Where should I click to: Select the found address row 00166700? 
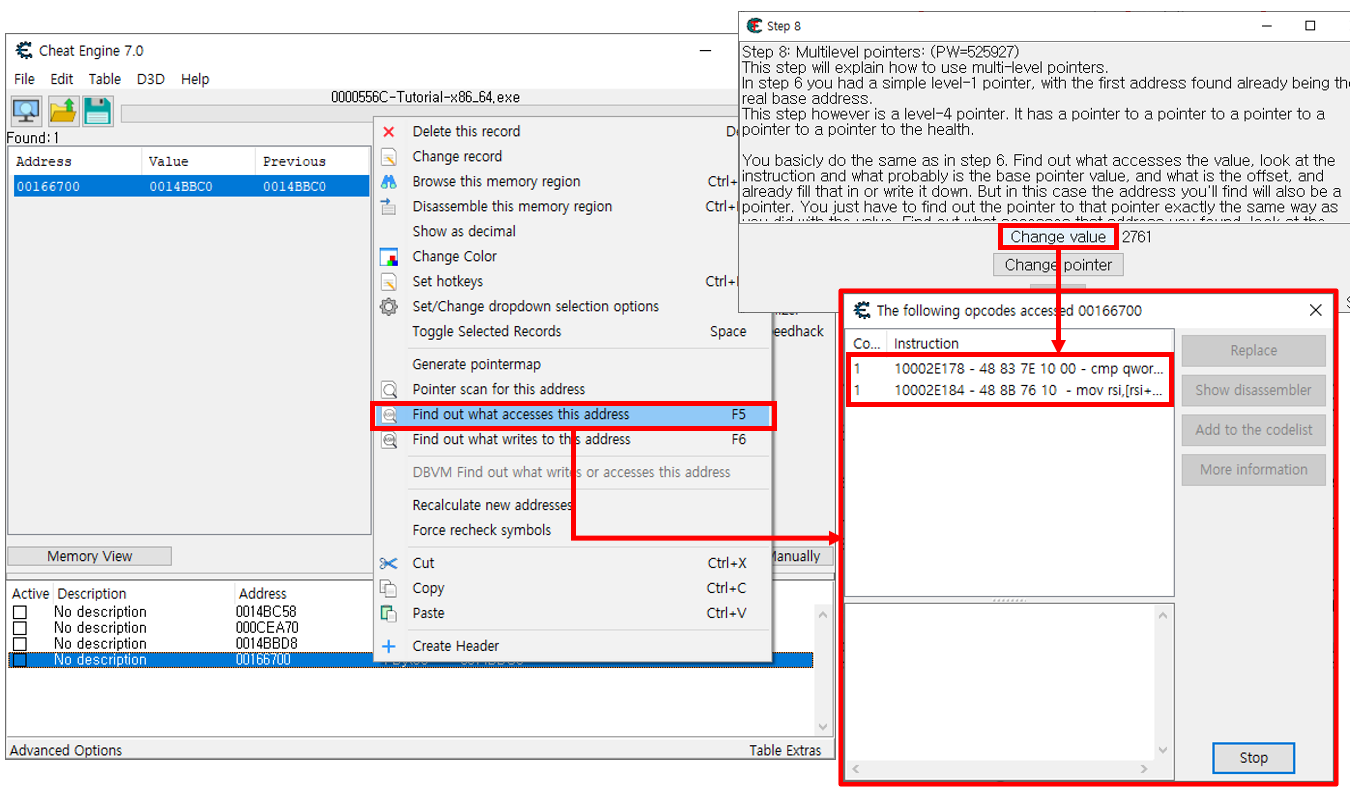(x=190, y=186)
